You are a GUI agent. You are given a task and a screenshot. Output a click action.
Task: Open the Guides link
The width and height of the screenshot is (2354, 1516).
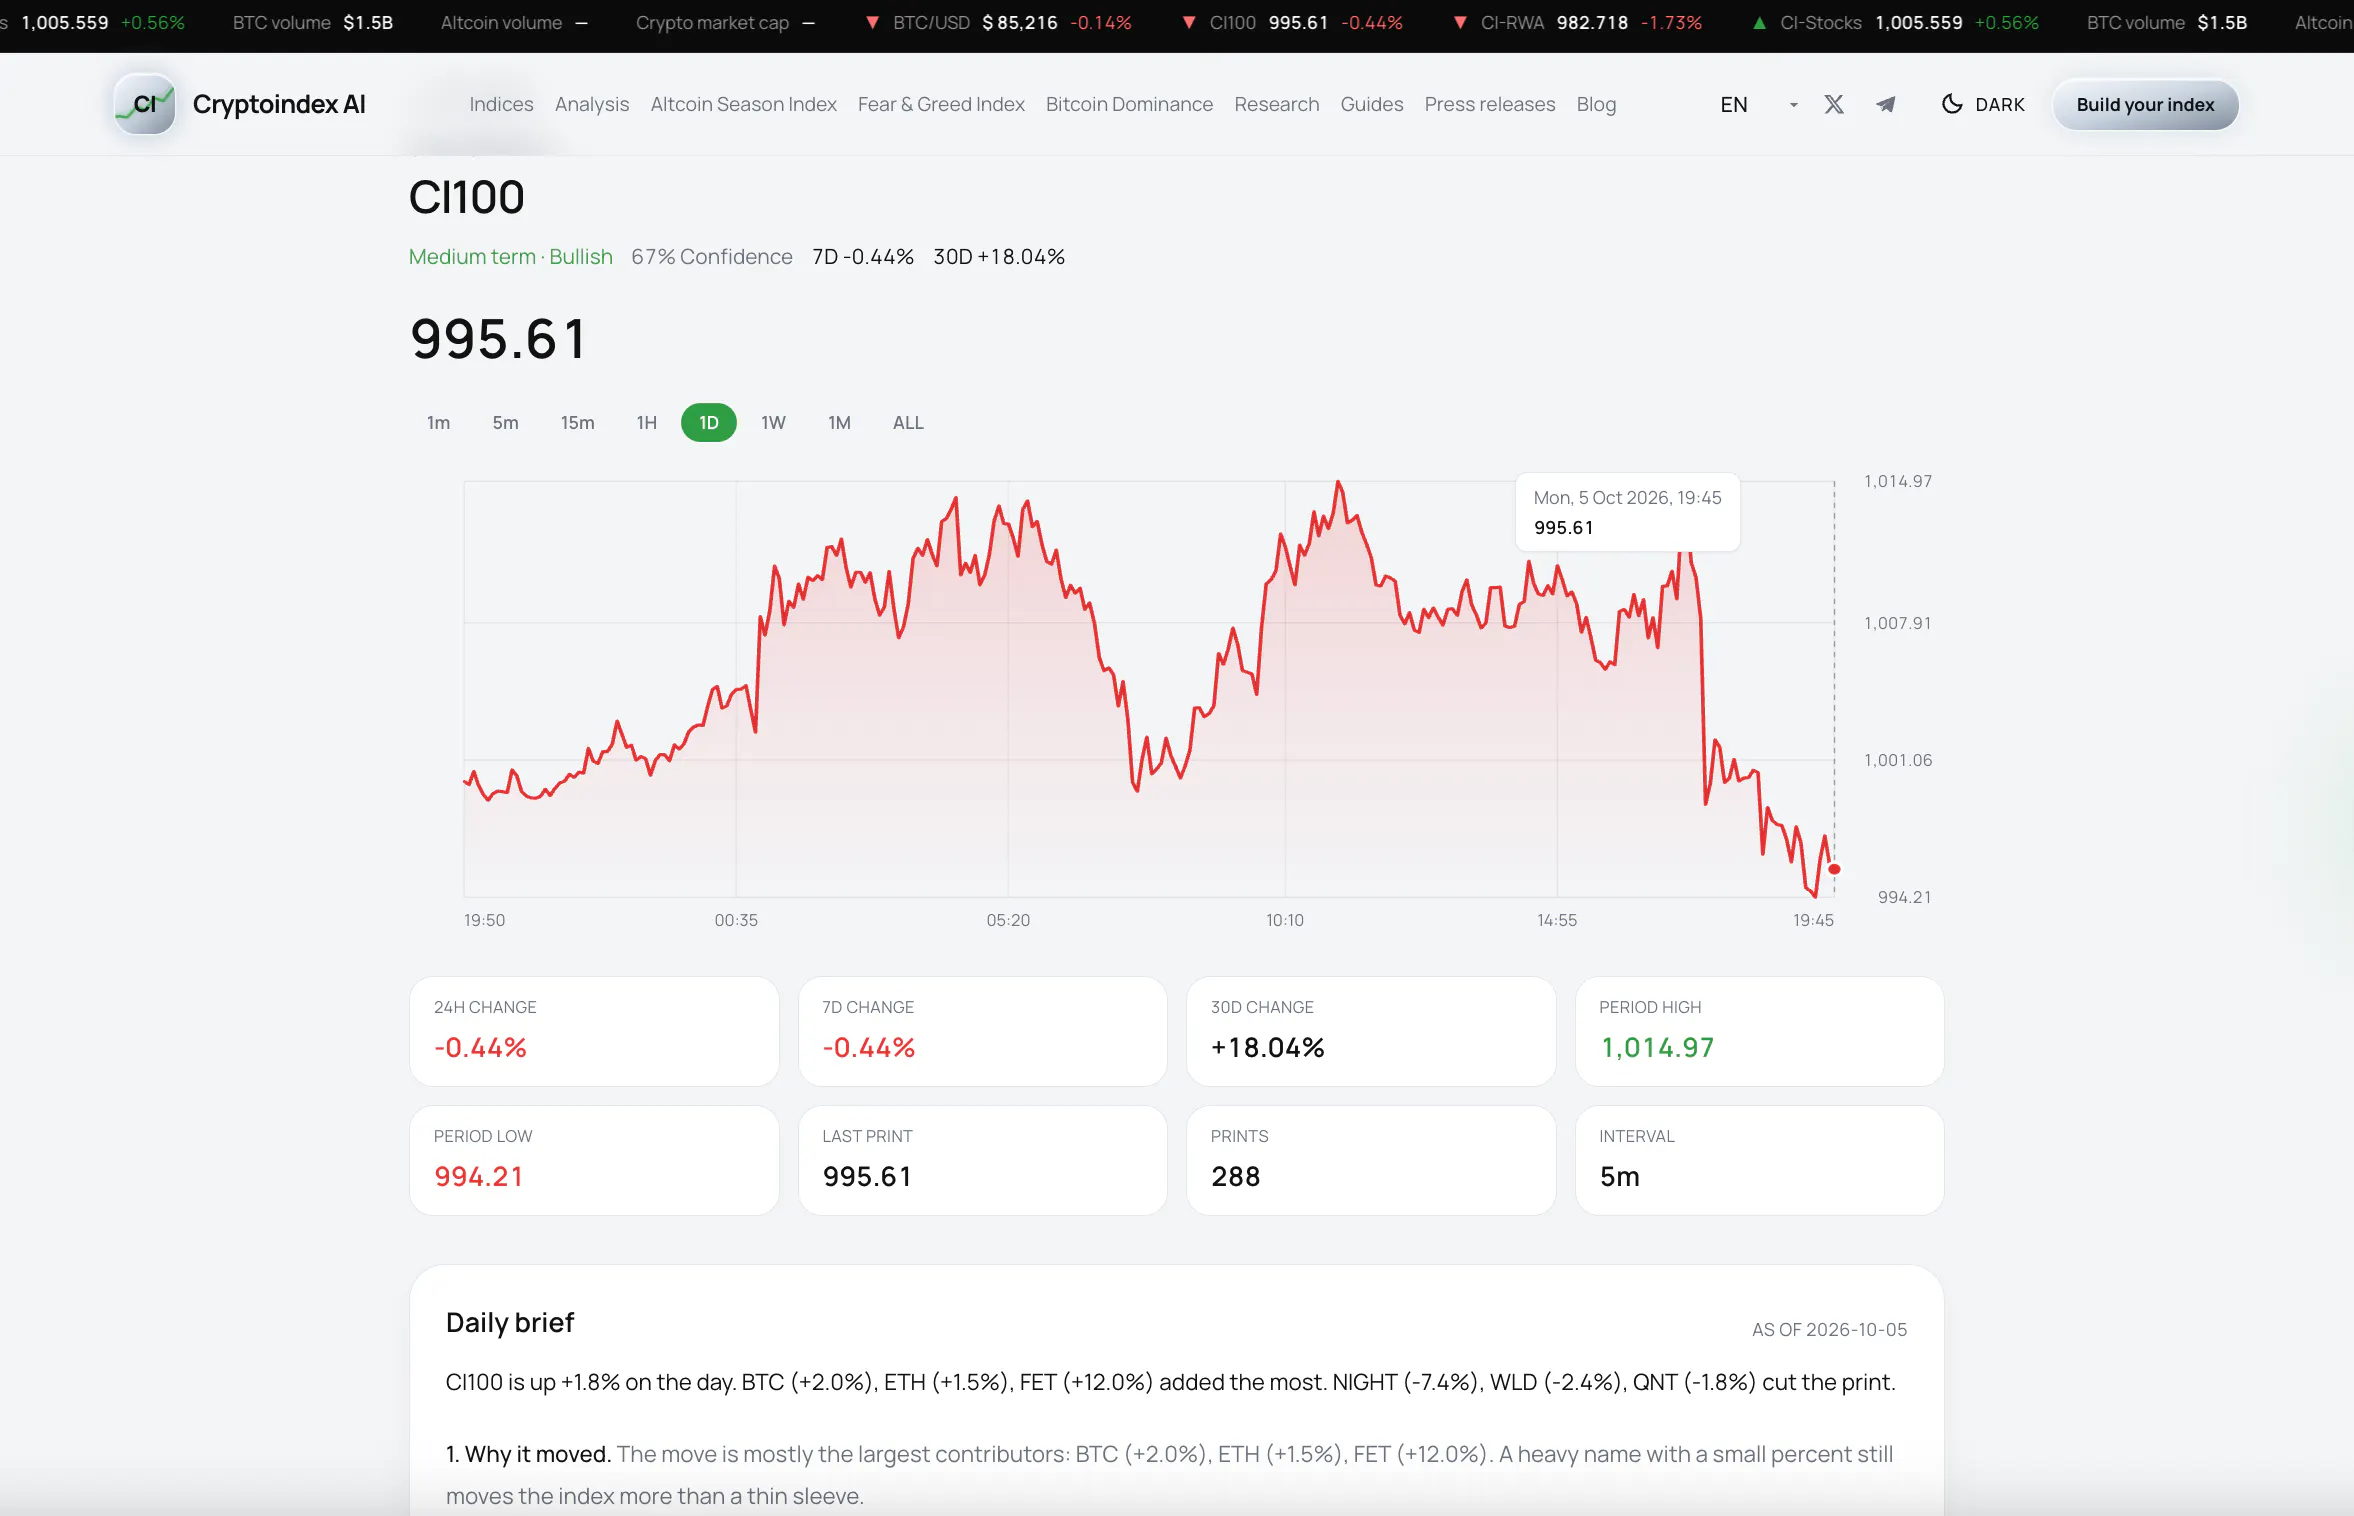click(x=1371, y=104)
